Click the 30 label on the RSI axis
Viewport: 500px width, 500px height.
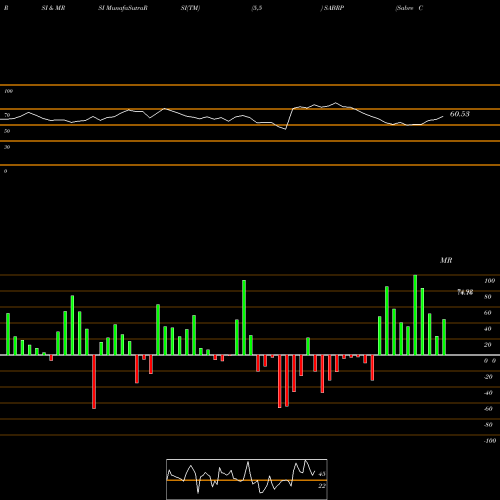coord(7,147)
